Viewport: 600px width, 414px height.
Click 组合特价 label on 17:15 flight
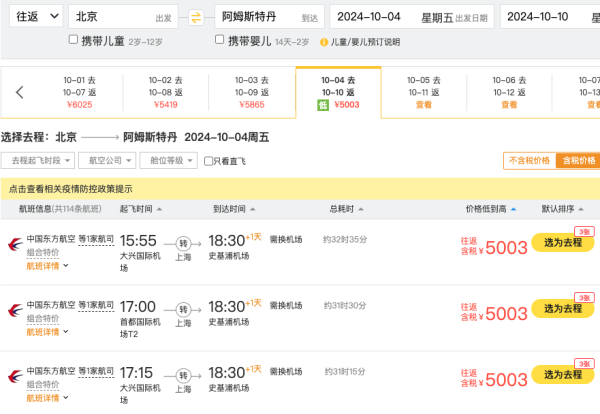pyautogui.click(x=42, y=385)
